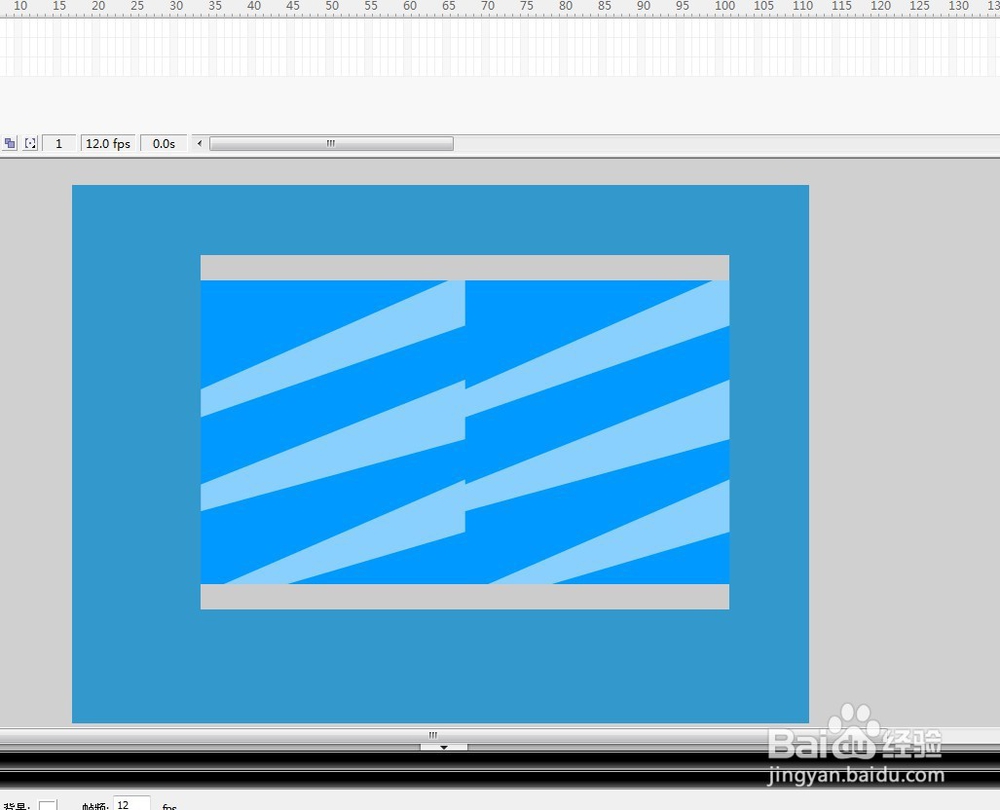
Task: Click the bright blue striped rectangle
Action: 465,432
